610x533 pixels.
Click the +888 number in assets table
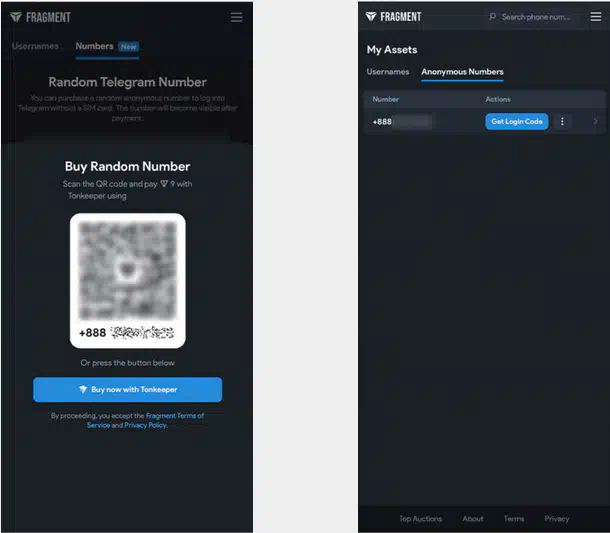point(402,122)
